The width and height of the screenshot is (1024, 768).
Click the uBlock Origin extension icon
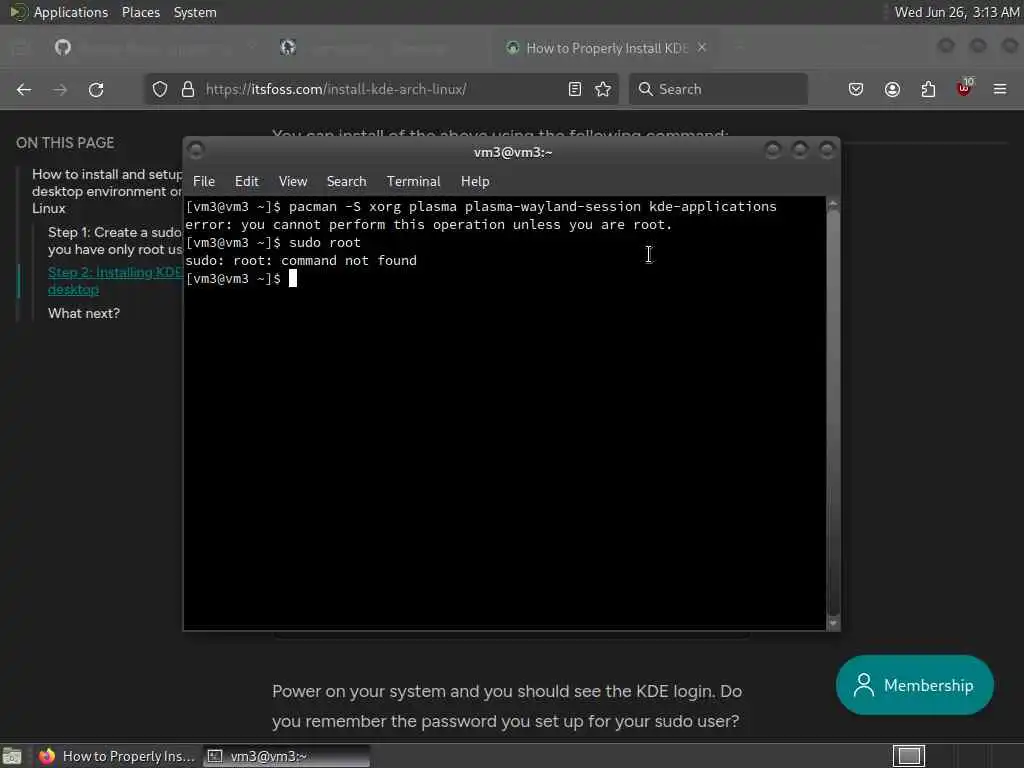(x=964, y=88)
